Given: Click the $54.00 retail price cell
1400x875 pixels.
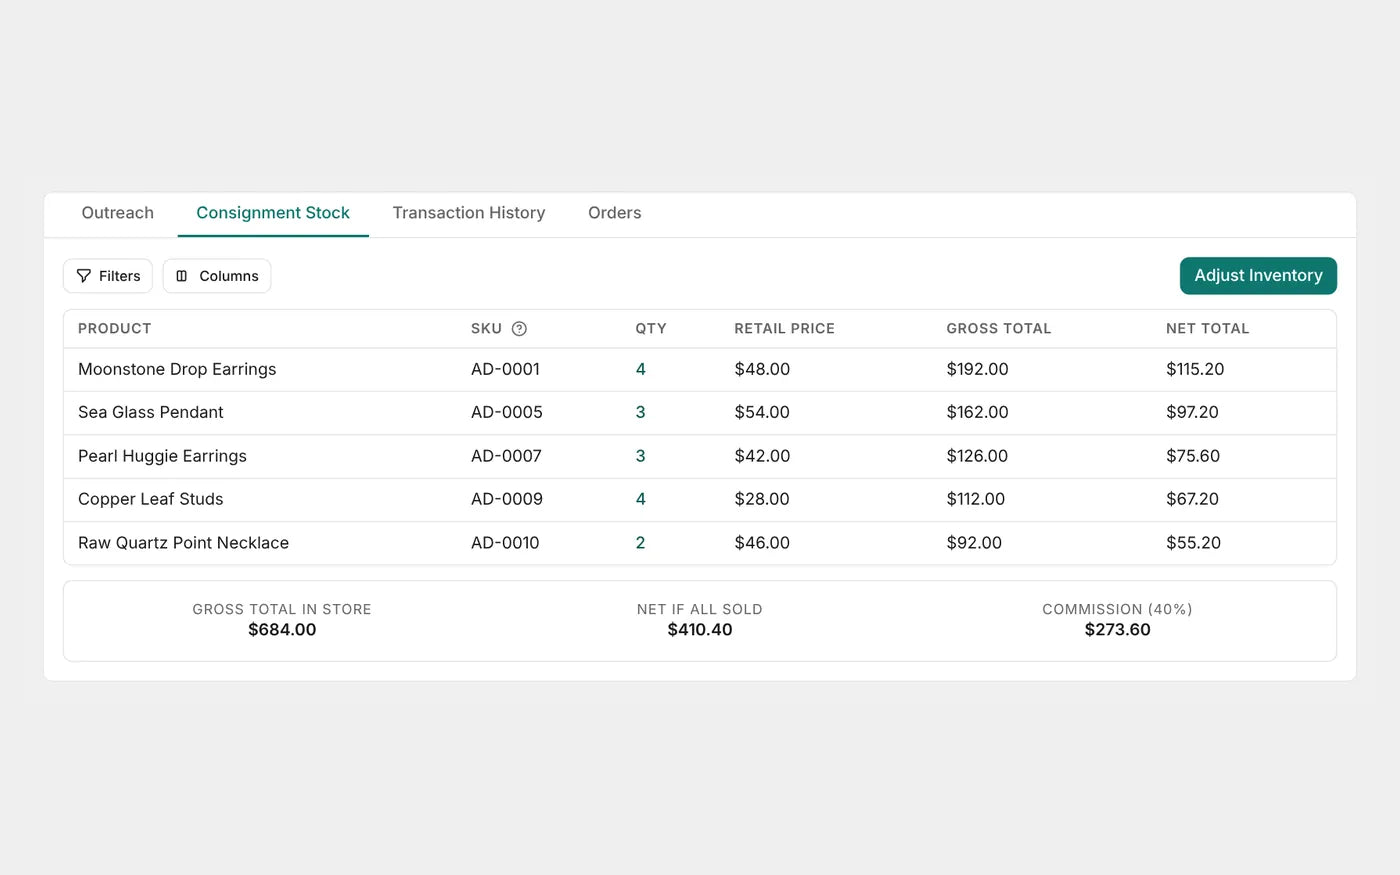Looking at the screenshot, I should pos(762,412).
